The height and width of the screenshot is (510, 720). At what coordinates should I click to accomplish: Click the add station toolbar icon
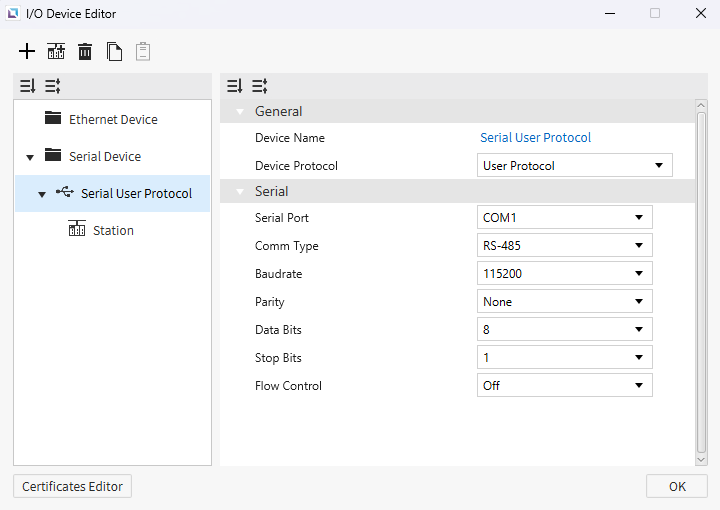click(x=56, y=51)
